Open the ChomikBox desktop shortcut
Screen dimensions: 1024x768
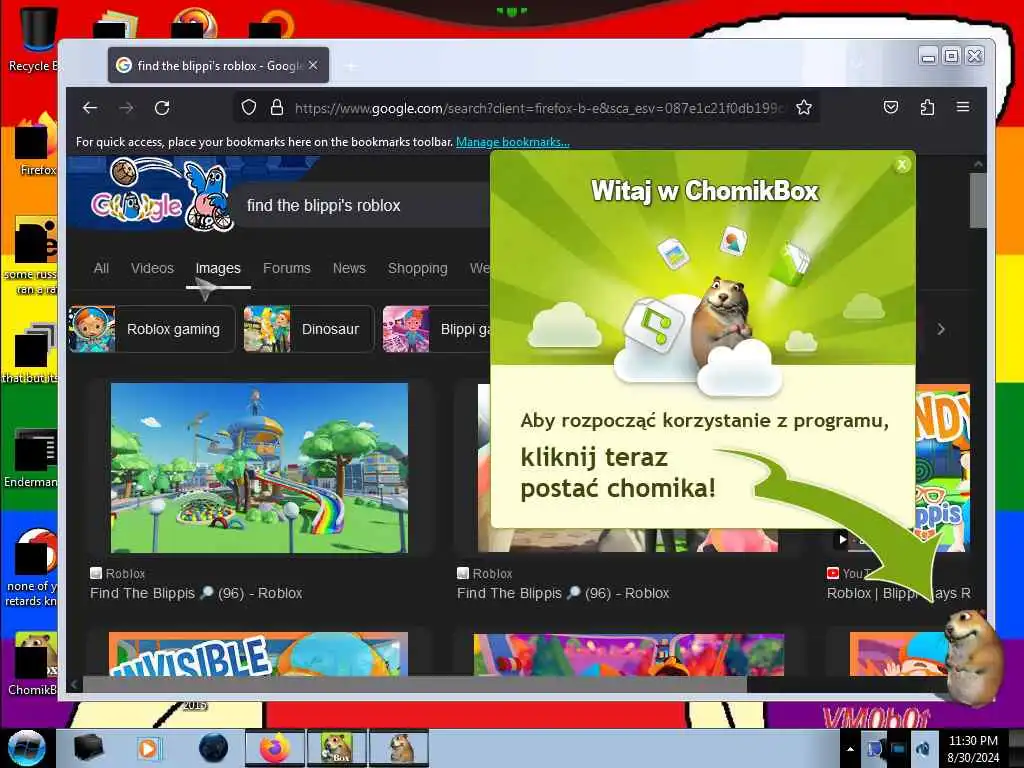click(x=34, y=664)
